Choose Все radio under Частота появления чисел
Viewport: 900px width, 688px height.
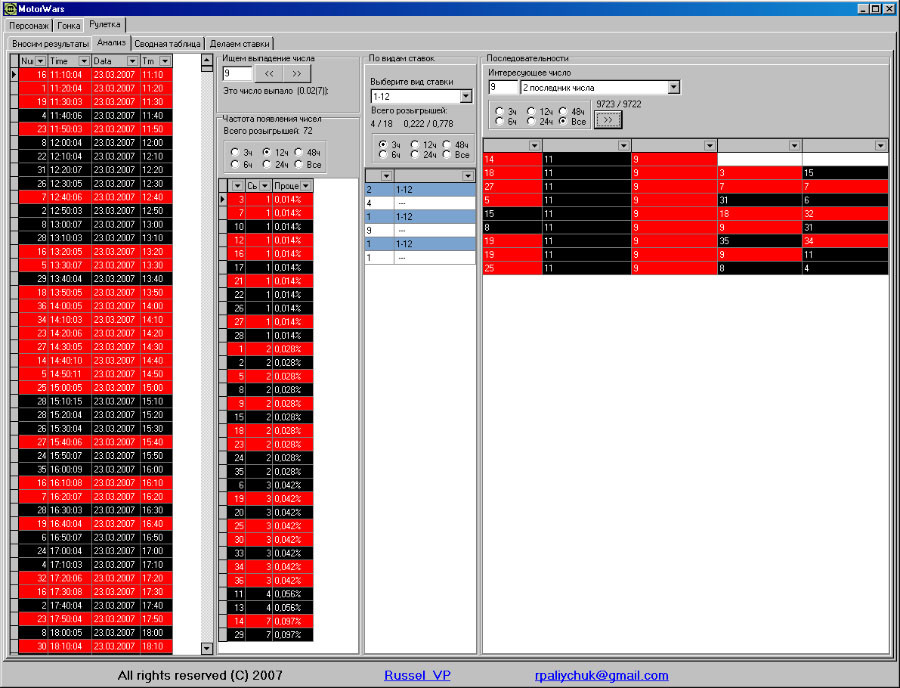298,165
